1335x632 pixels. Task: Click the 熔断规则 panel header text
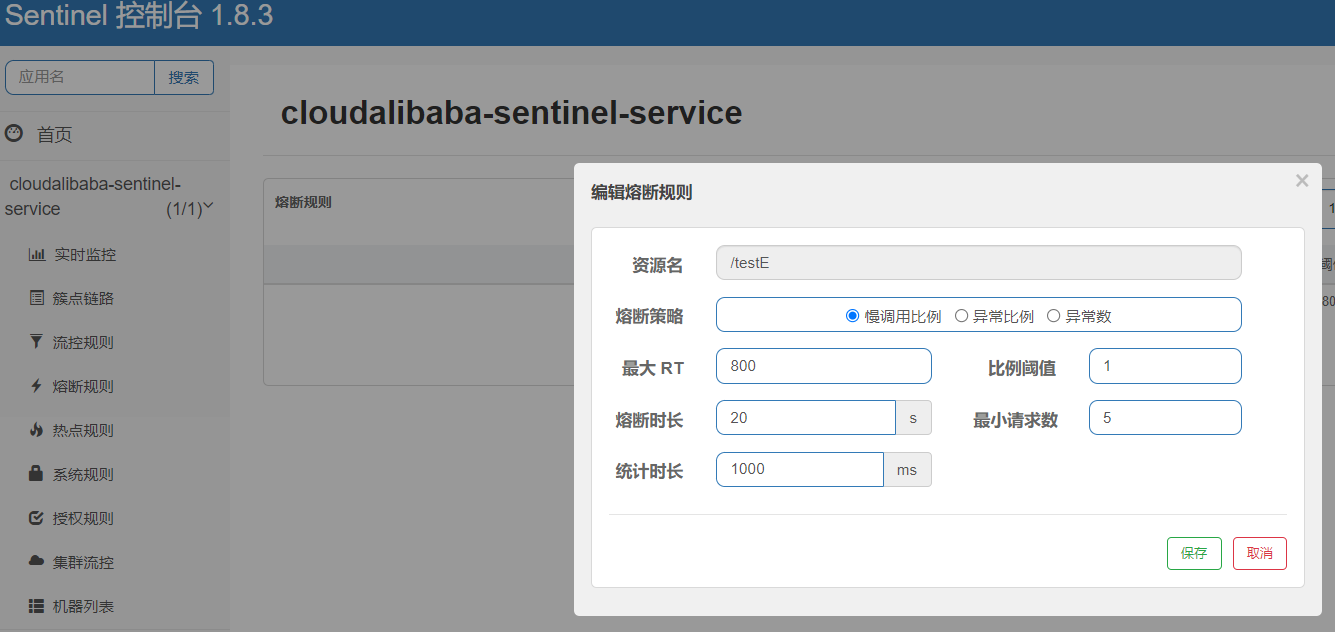coord(303,202)
